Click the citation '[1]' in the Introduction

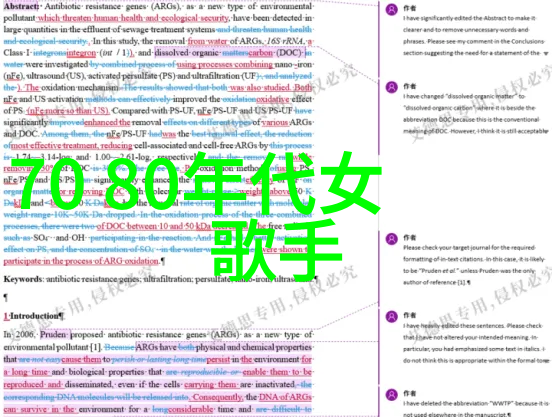pyautogui.click(x=96, y=347)
